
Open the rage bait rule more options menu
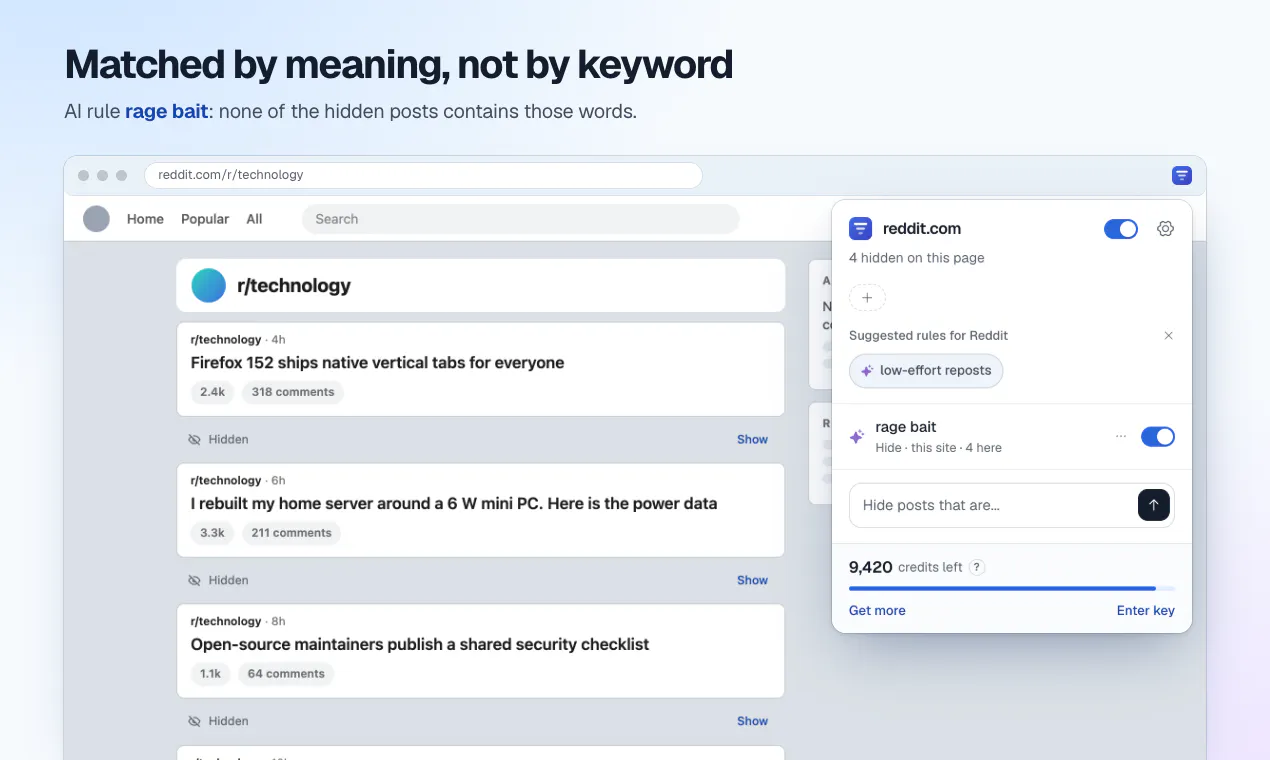1121,437
